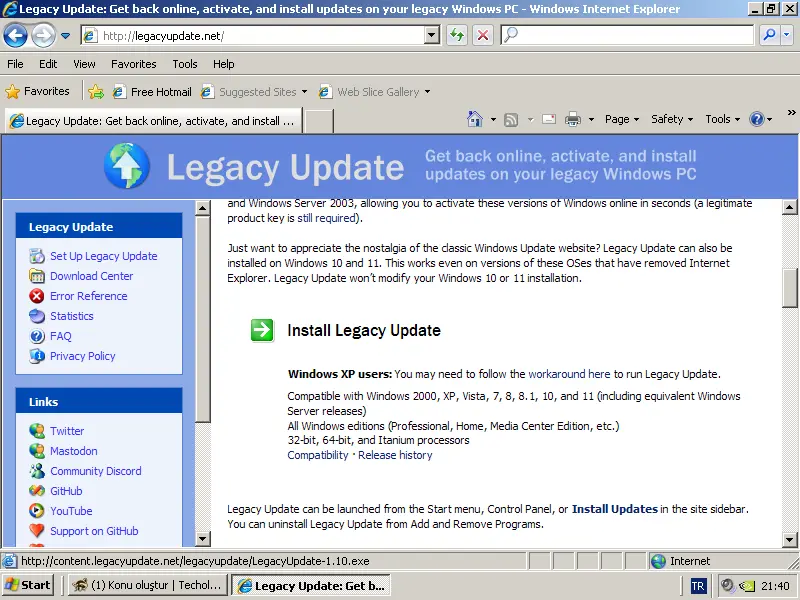This screenshot has width=800, height=600.
Task: Open the Compatibility link
Action: tap(317, 455)
